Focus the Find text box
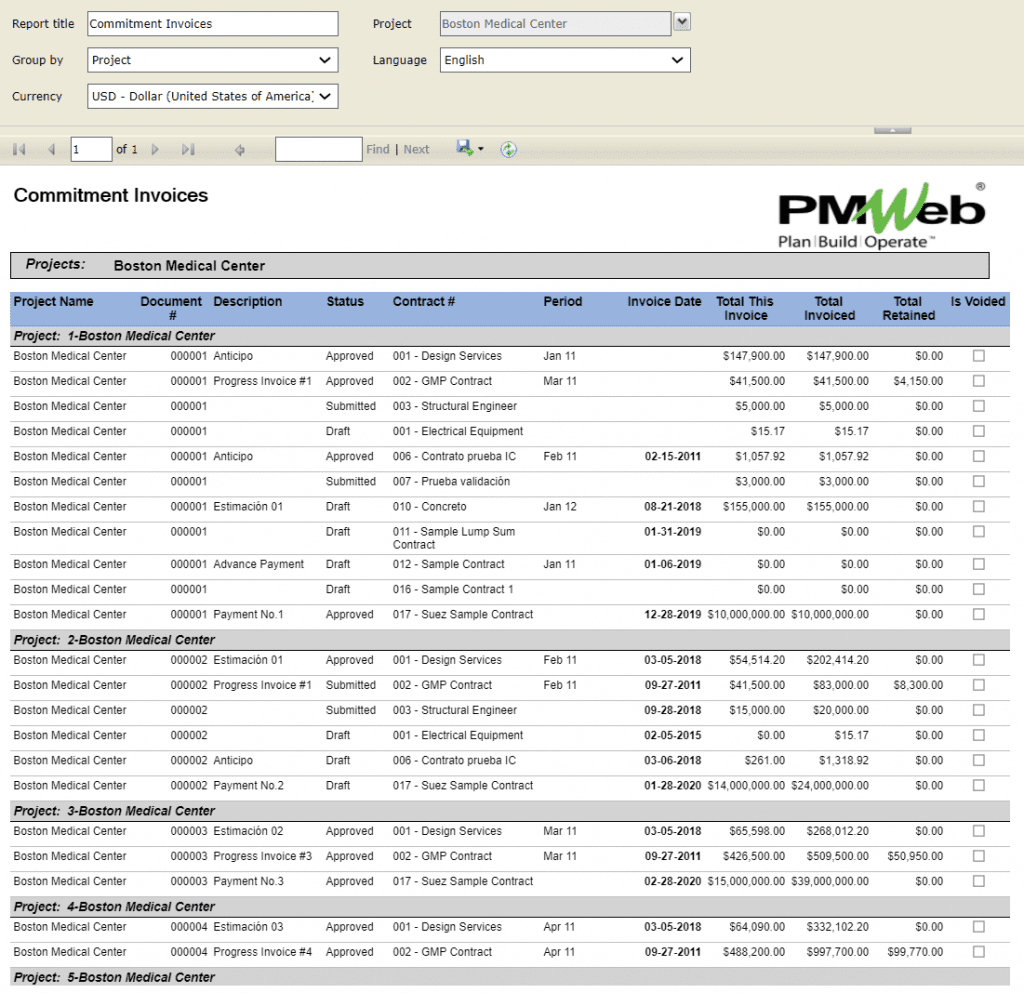The height and width of the screenshot is (993, 1024). click(x=318, y=150)
